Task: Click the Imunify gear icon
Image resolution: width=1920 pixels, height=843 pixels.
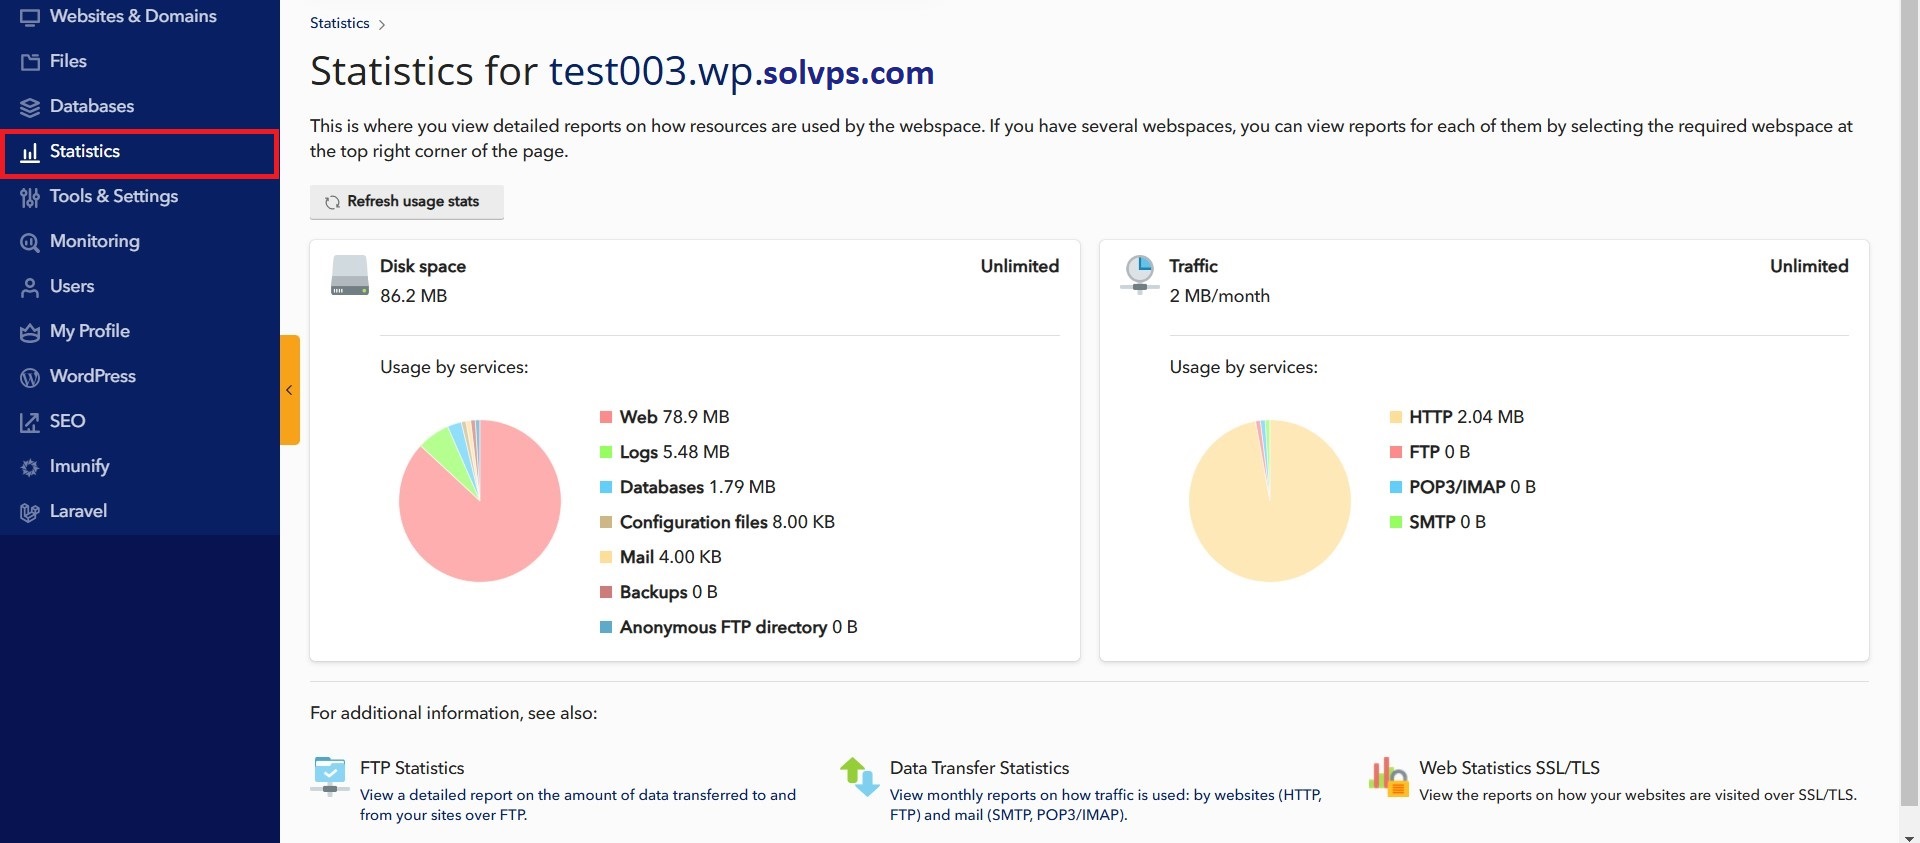Action: coord(30,467)
